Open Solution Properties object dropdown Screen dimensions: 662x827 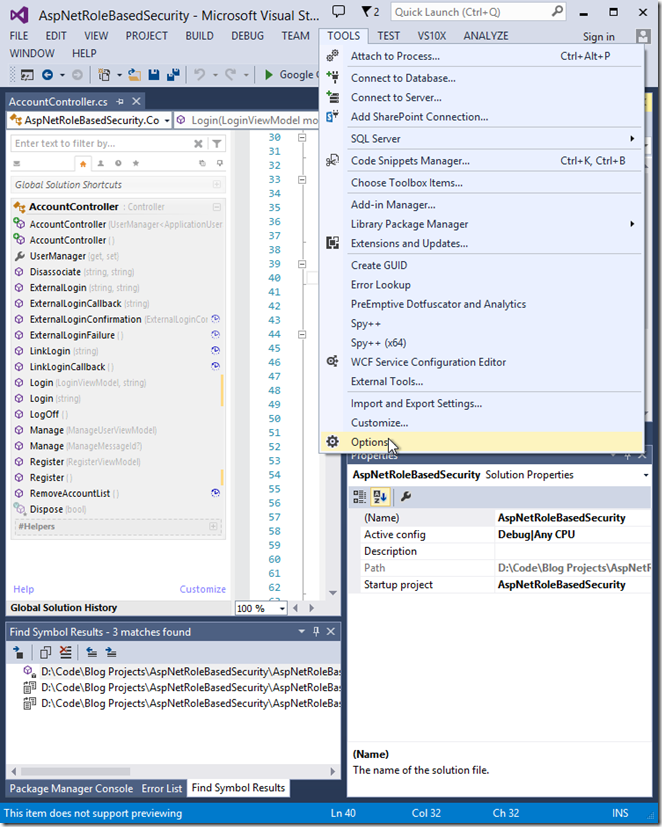[x=646, y=475]
